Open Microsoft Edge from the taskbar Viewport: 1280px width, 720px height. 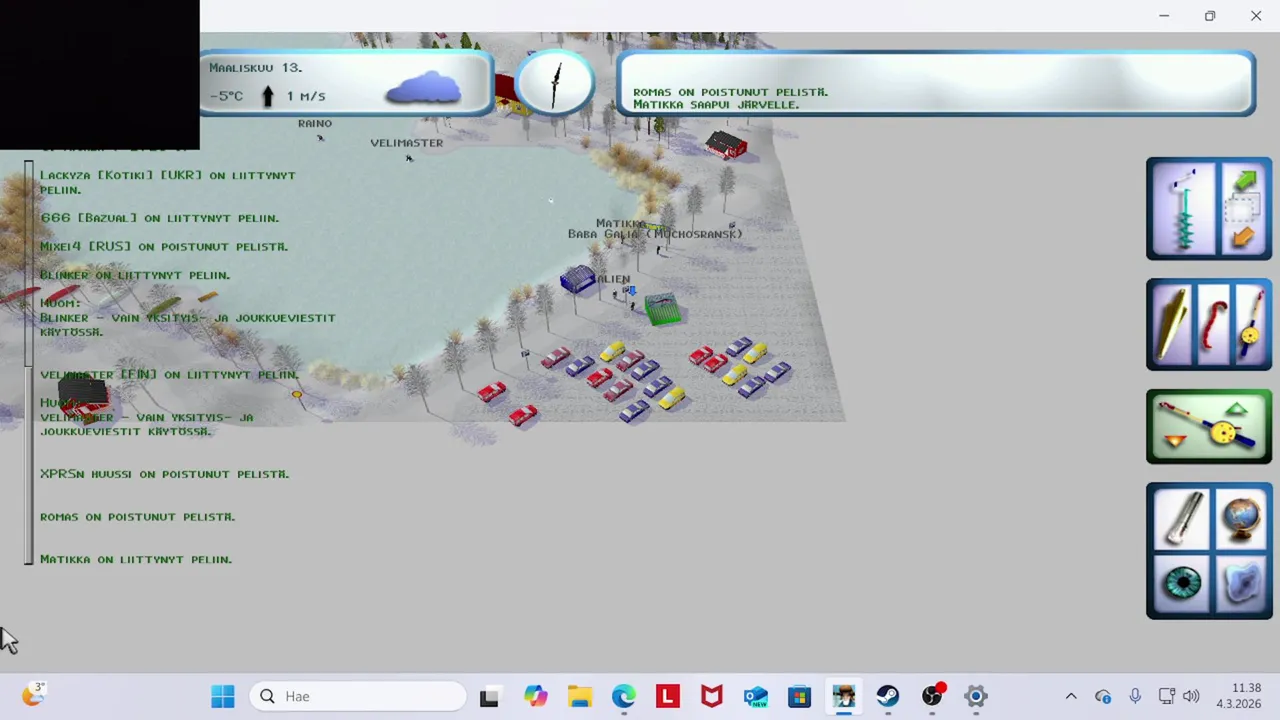tap(624, 696)
